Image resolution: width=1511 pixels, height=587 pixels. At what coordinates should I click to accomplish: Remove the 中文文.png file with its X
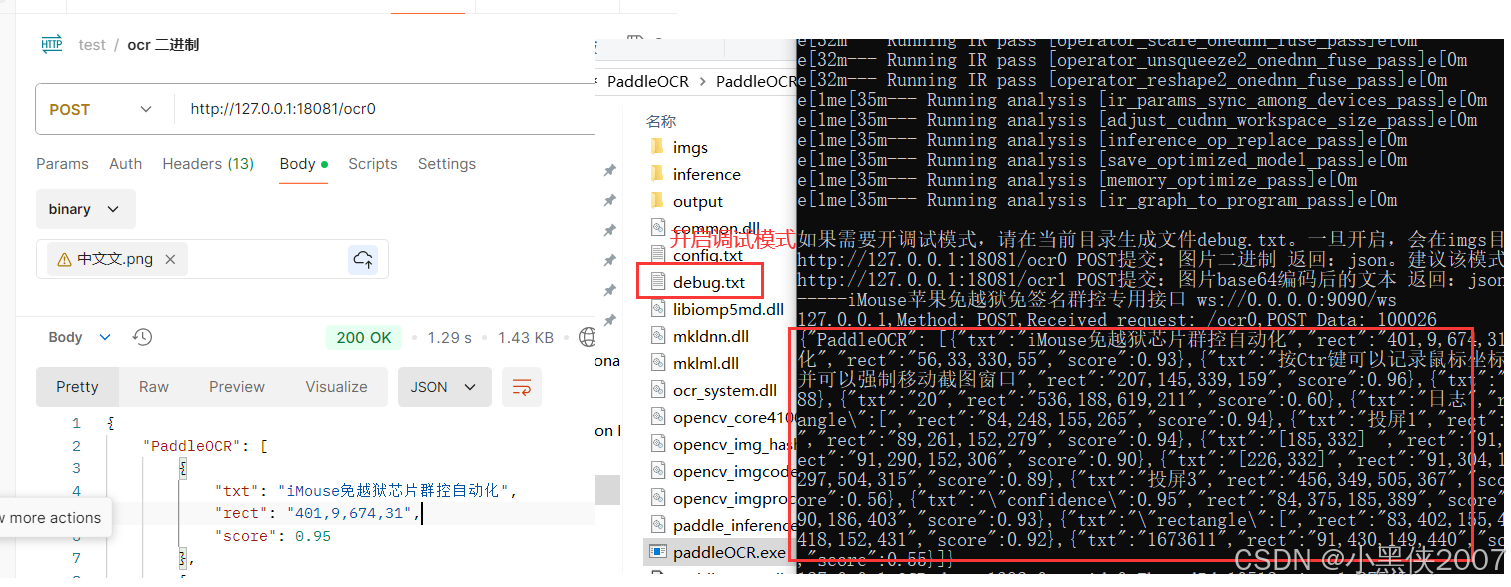pos(170,259)
